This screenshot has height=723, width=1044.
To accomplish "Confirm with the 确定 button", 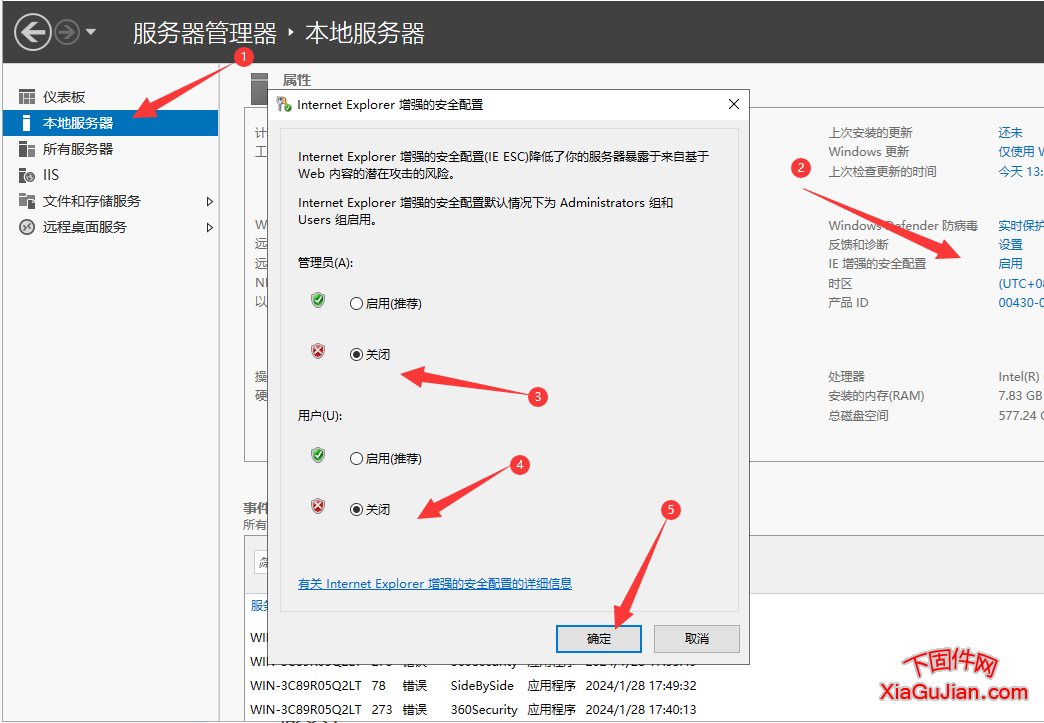I will pyautogui.click(x=599, y=638).
